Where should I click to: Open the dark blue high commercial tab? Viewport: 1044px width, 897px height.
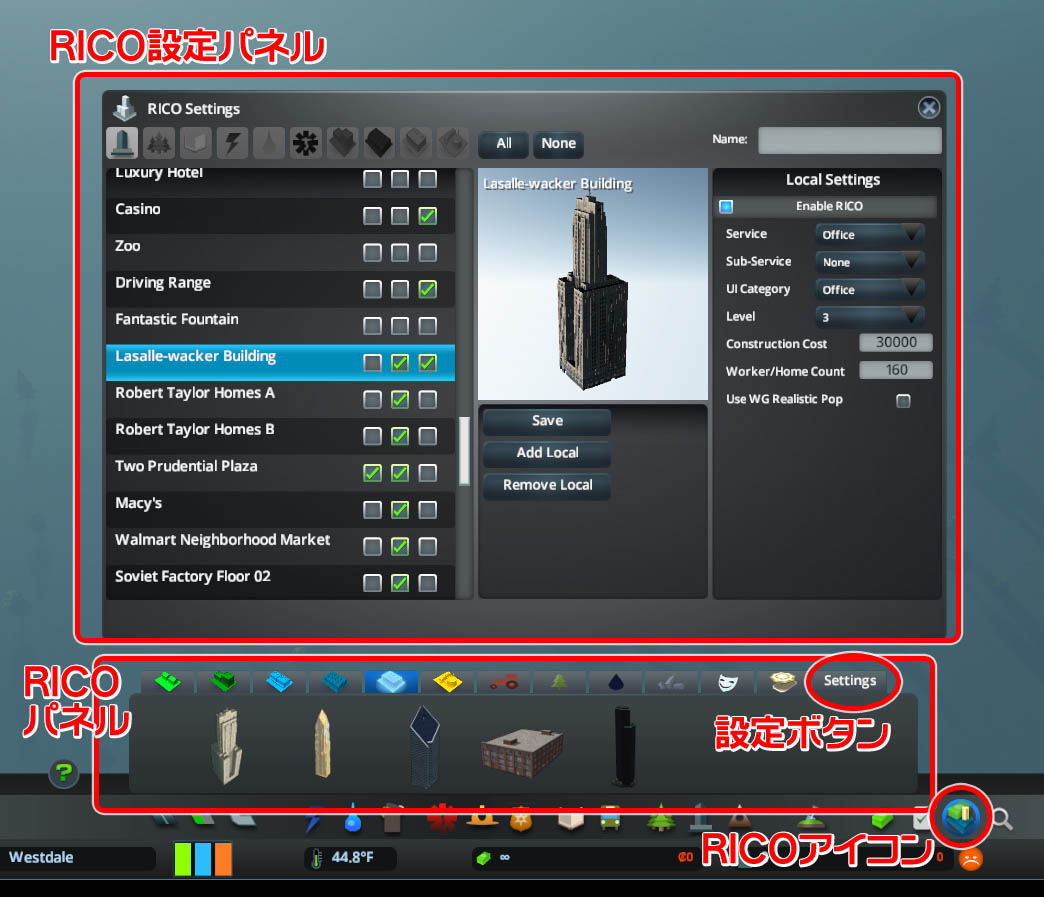tap(335, 681)
